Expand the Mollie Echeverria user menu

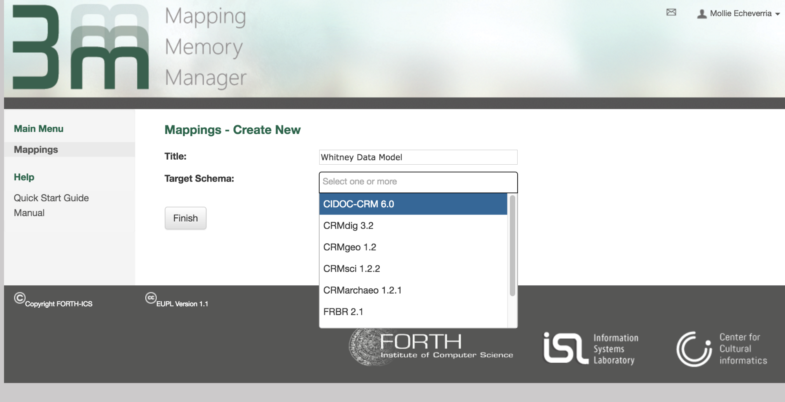click(739, 14)
